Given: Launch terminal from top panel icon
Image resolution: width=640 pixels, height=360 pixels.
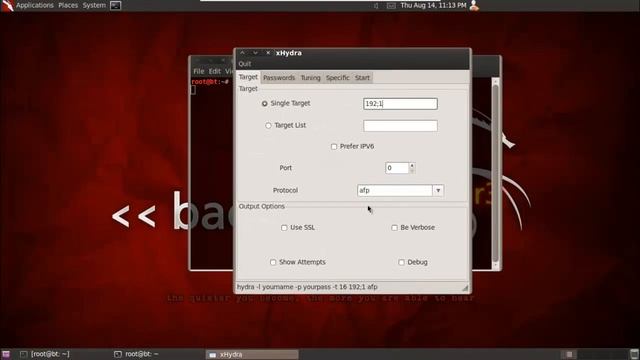Looking at the screenshot, I should pos(116,5).
